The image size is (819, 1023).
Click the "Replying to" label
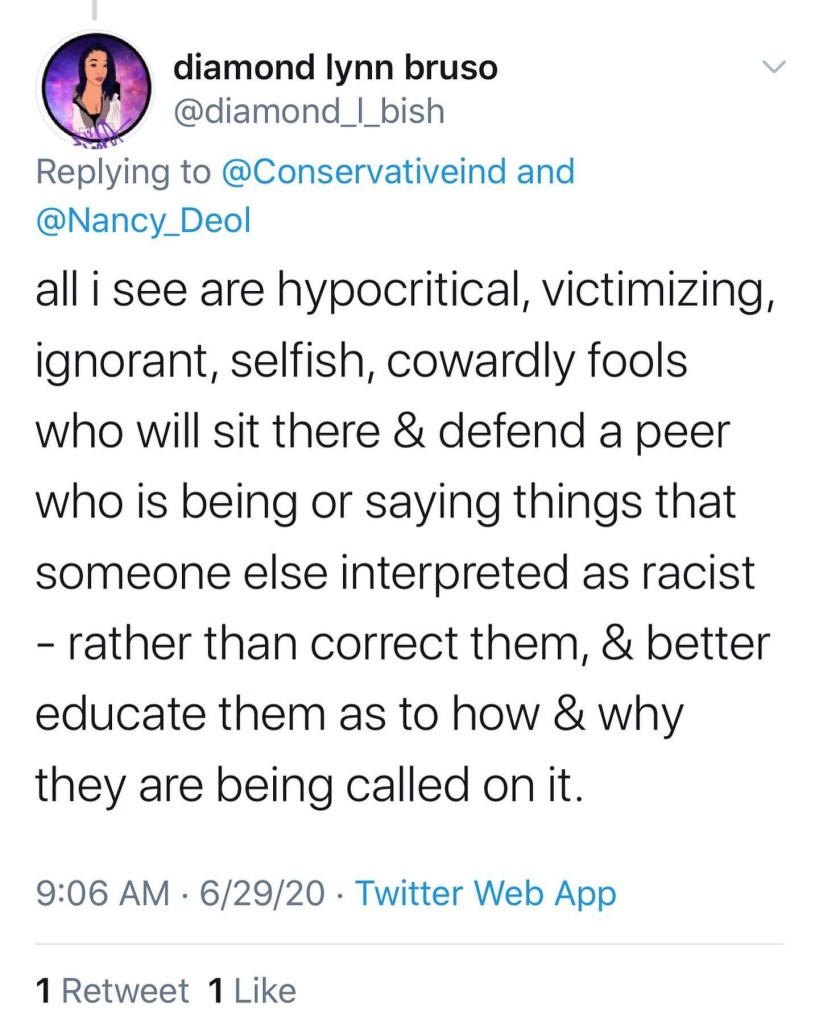point(118,171)
